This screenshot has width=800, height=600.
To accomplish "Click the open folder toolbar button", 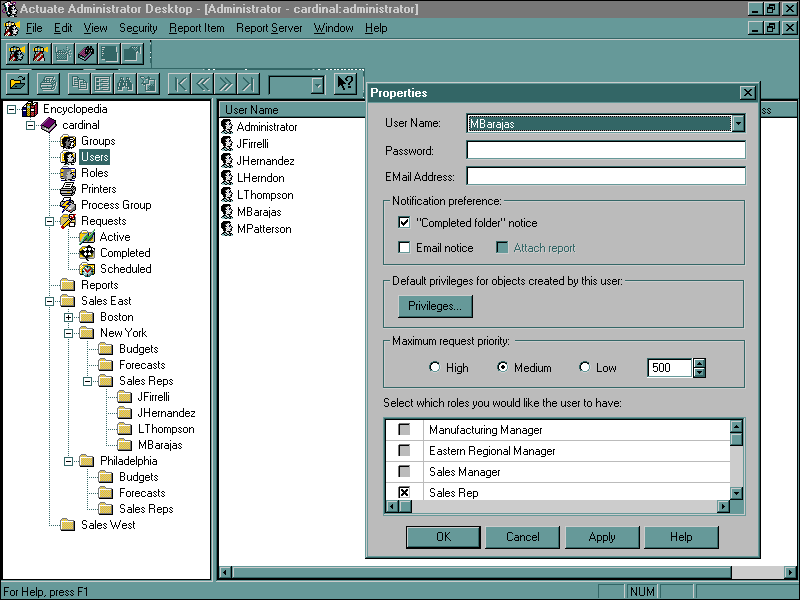I will pos(17,83).
